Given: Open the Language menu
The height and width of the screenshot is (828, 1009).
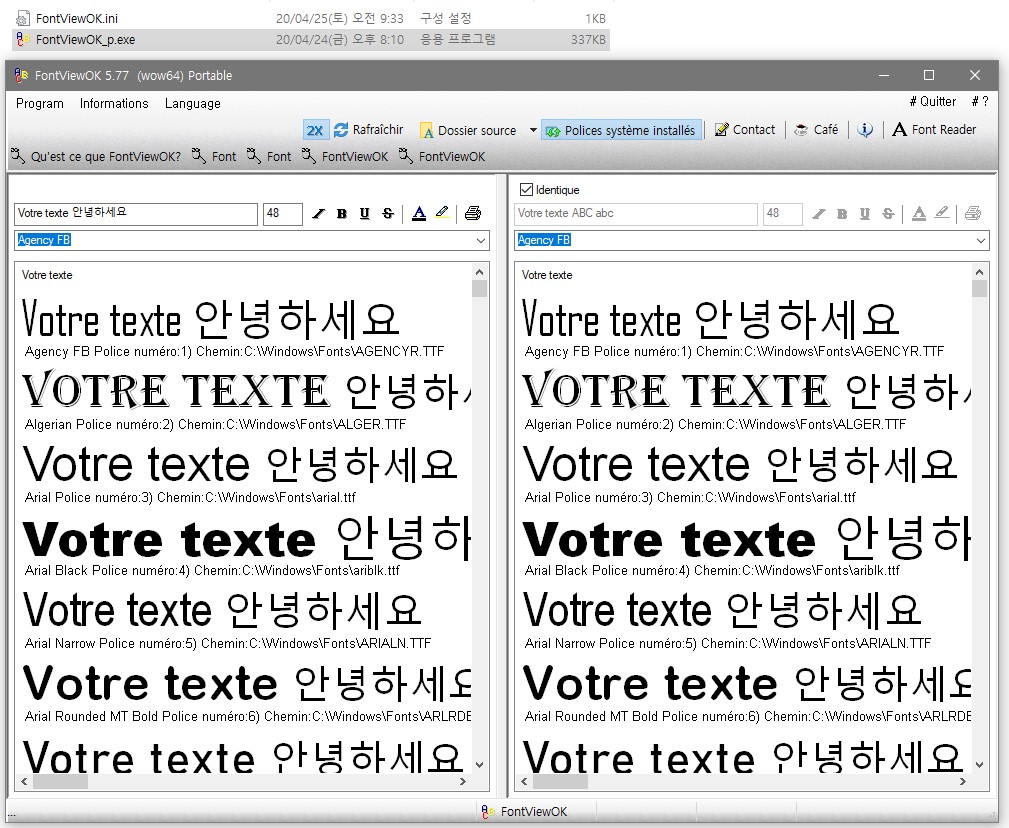Looking at the screenshot, I should pyautogui.click(x=192, y=104).
